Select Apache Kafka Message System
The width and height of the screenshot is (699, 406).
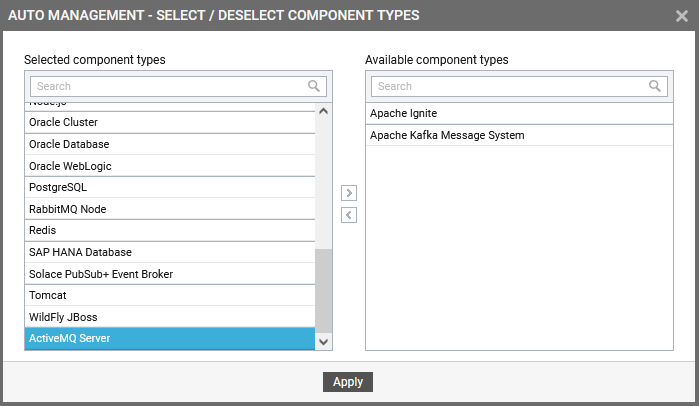pyautogui.click(x=519, y=135)
